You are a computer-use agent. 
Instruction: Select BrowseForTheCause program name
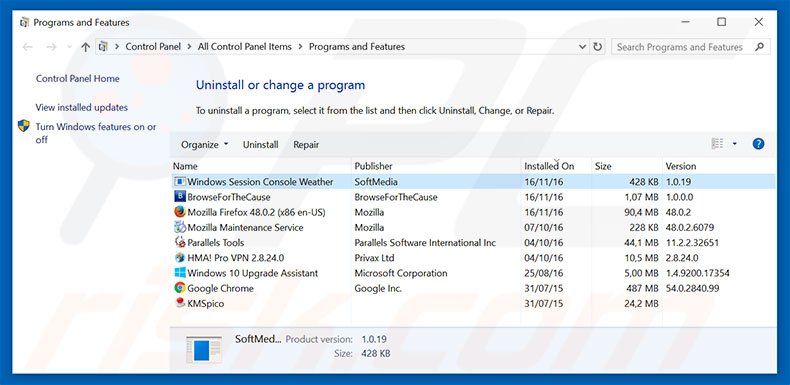(229, 197)
